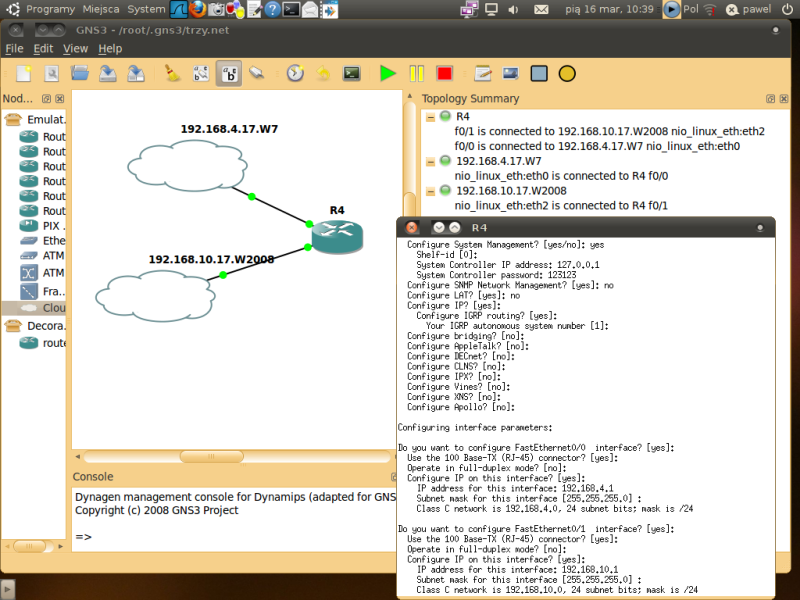The height and width of the screenshot is (600, 800).
Task: Click the new project icon with magnifier
Action: (x=52, y=73)
